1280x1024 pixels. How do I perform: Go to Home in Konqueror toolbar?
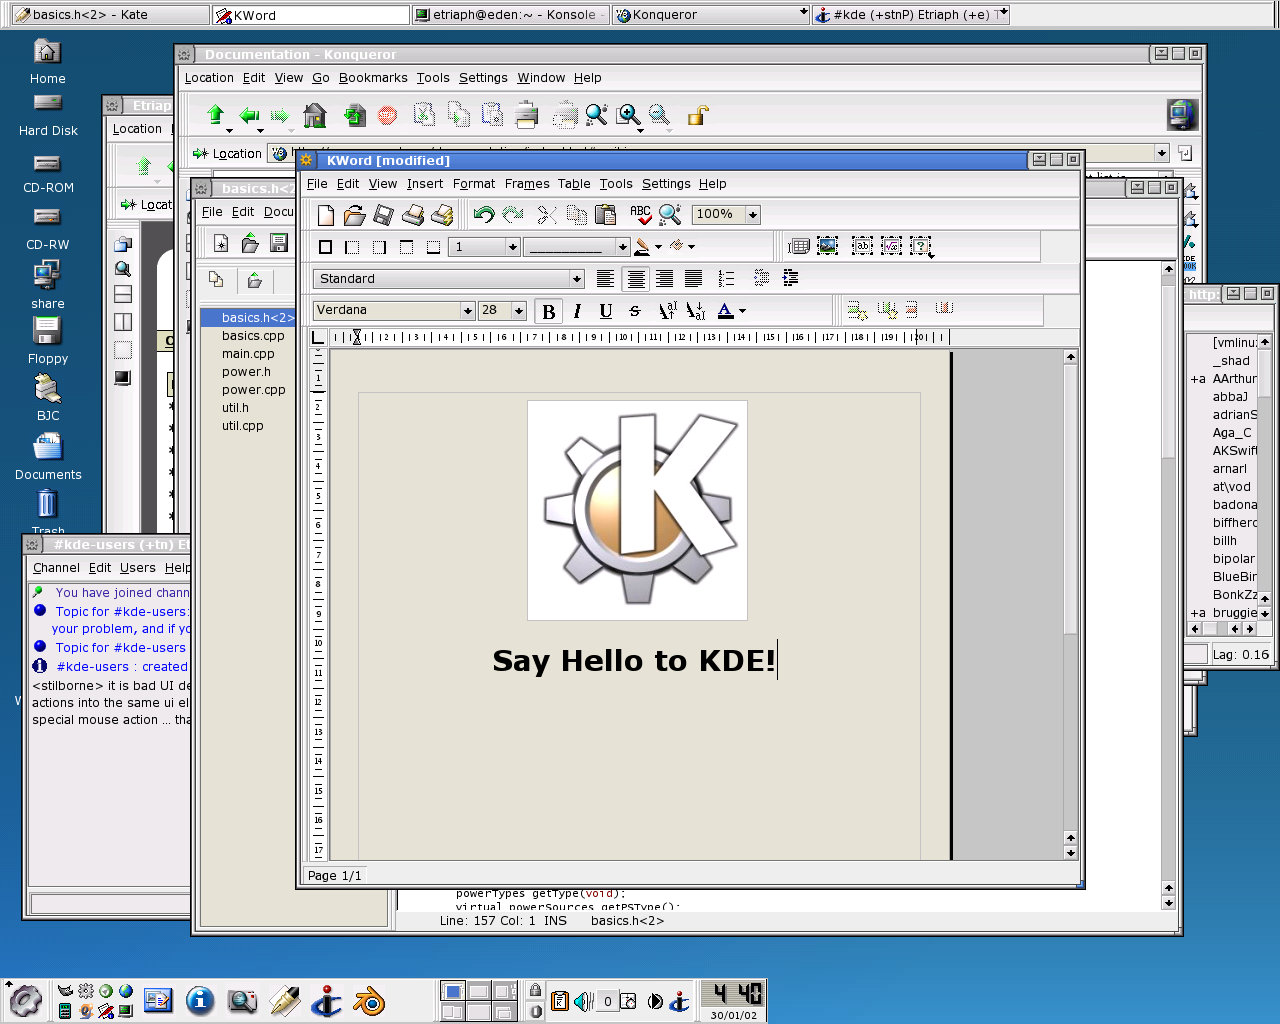click(x=315, y=116)
